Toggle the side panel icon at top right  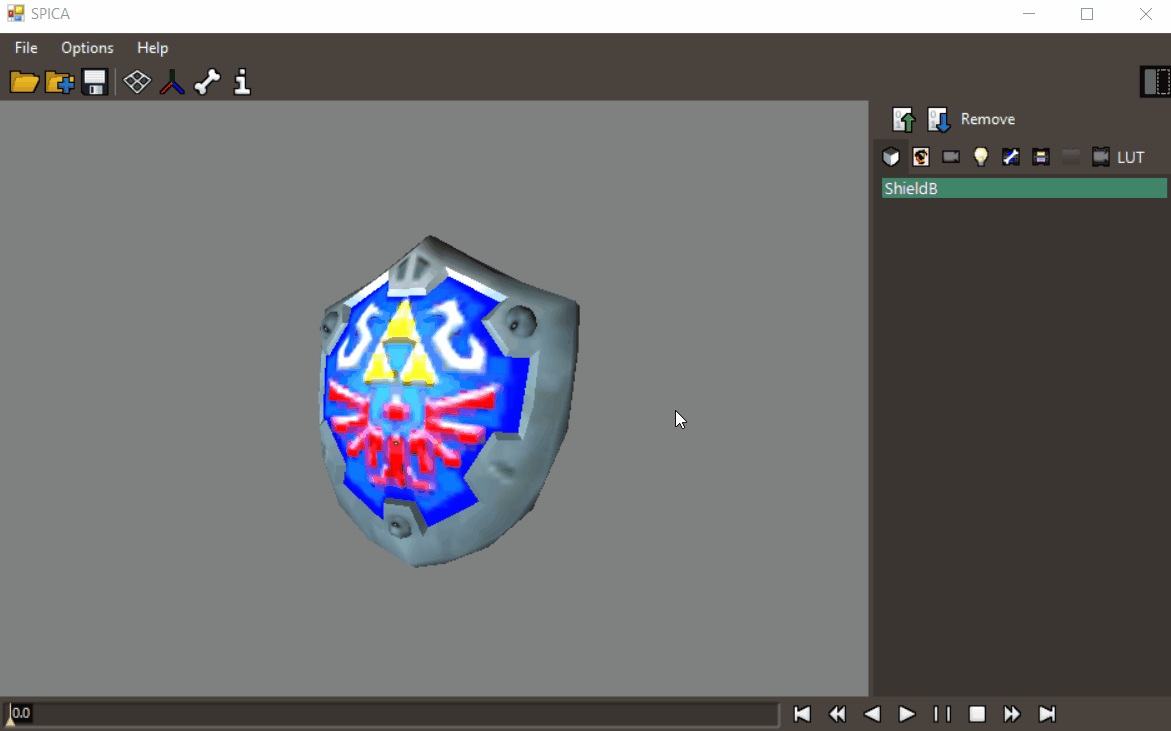pyautogui.click(x=1155, y=81)
